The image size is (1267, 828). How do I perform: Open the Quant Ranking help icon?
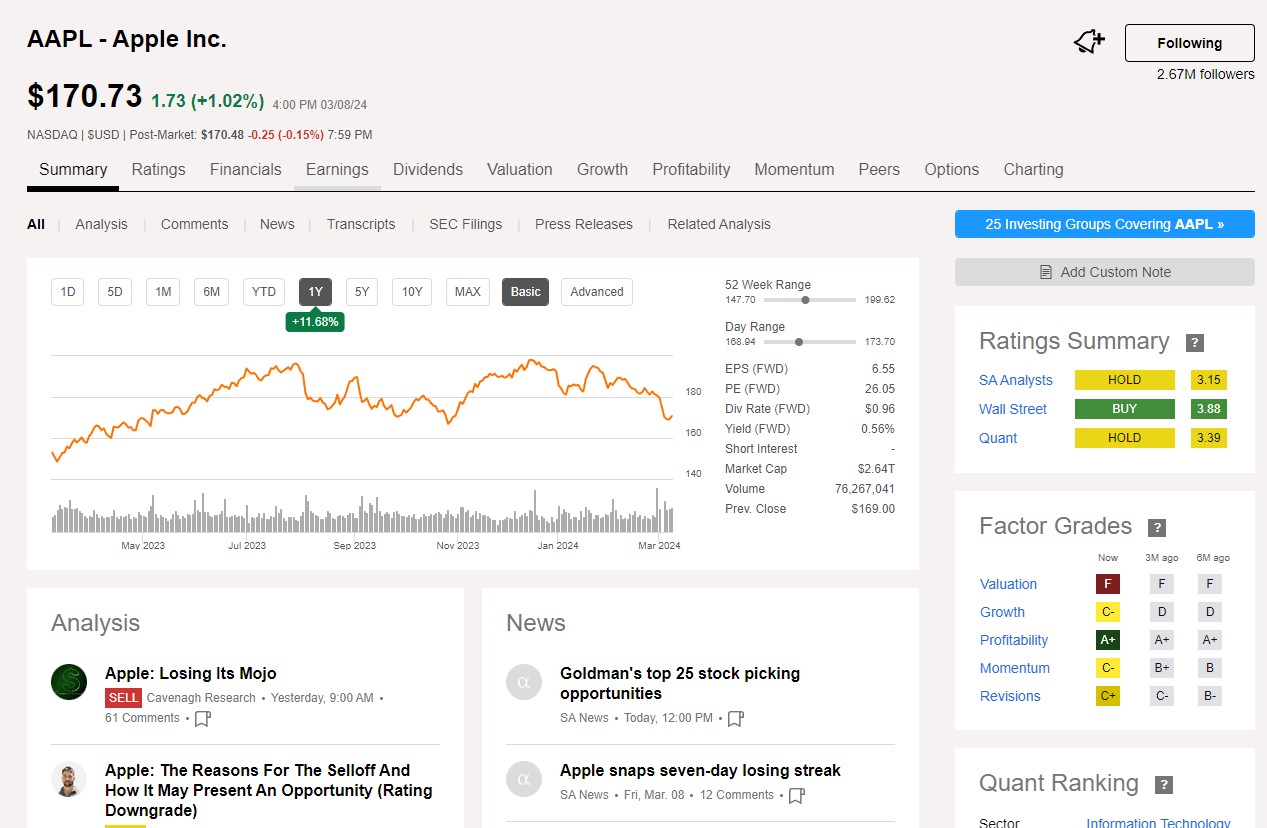pos(1164,785)
